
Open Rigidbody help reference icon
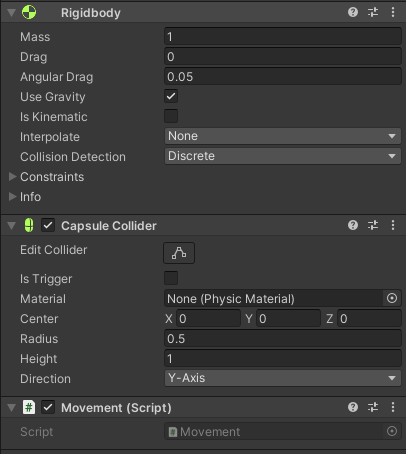(353, 12)
